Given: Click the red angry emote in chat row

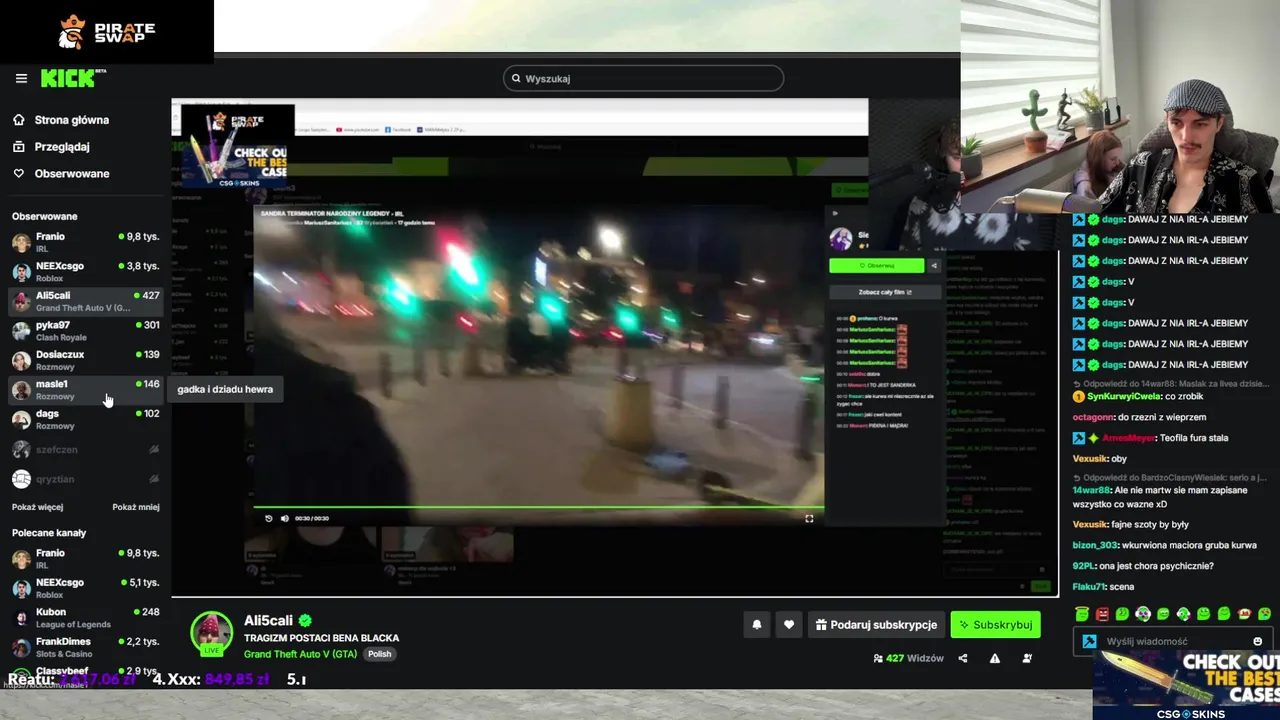Looking at the screenshot, I should (1102, 614).
